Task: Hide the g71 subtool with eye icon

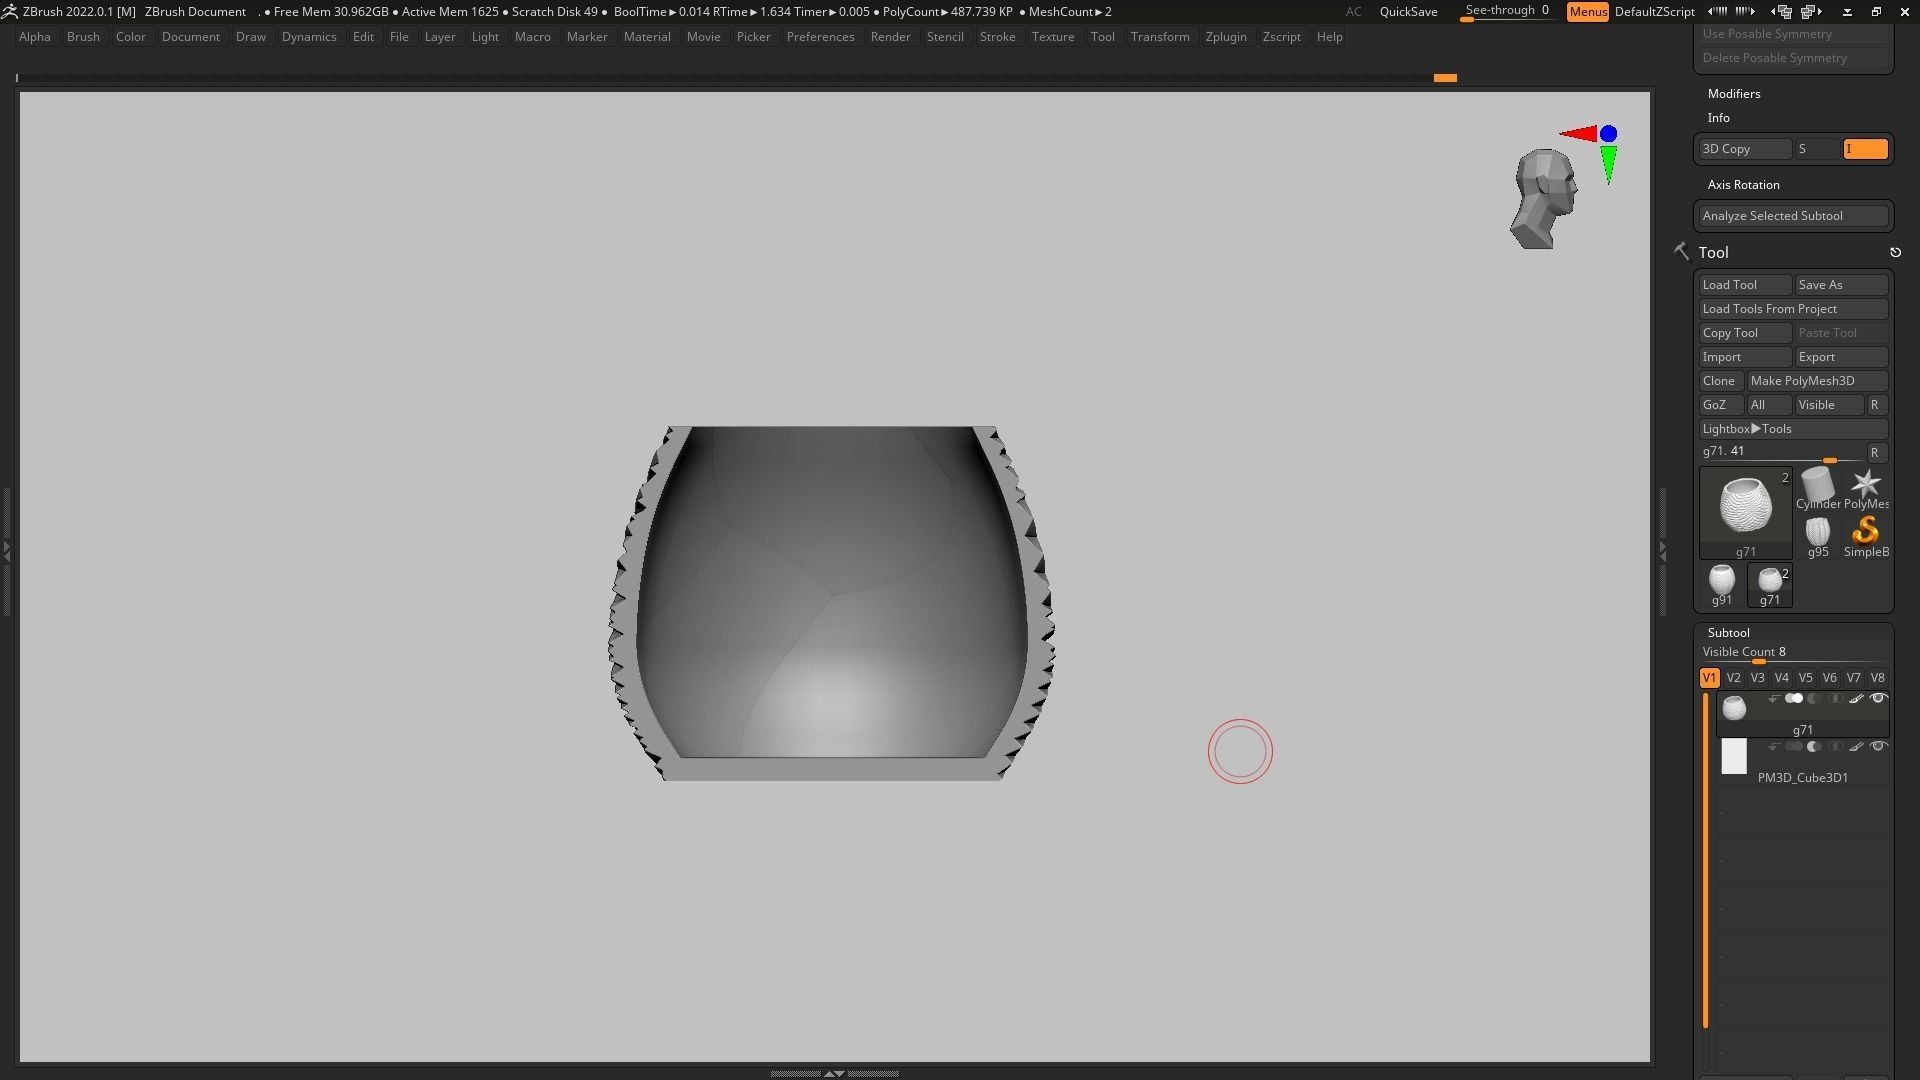Action: click(x=1878, y=699)
